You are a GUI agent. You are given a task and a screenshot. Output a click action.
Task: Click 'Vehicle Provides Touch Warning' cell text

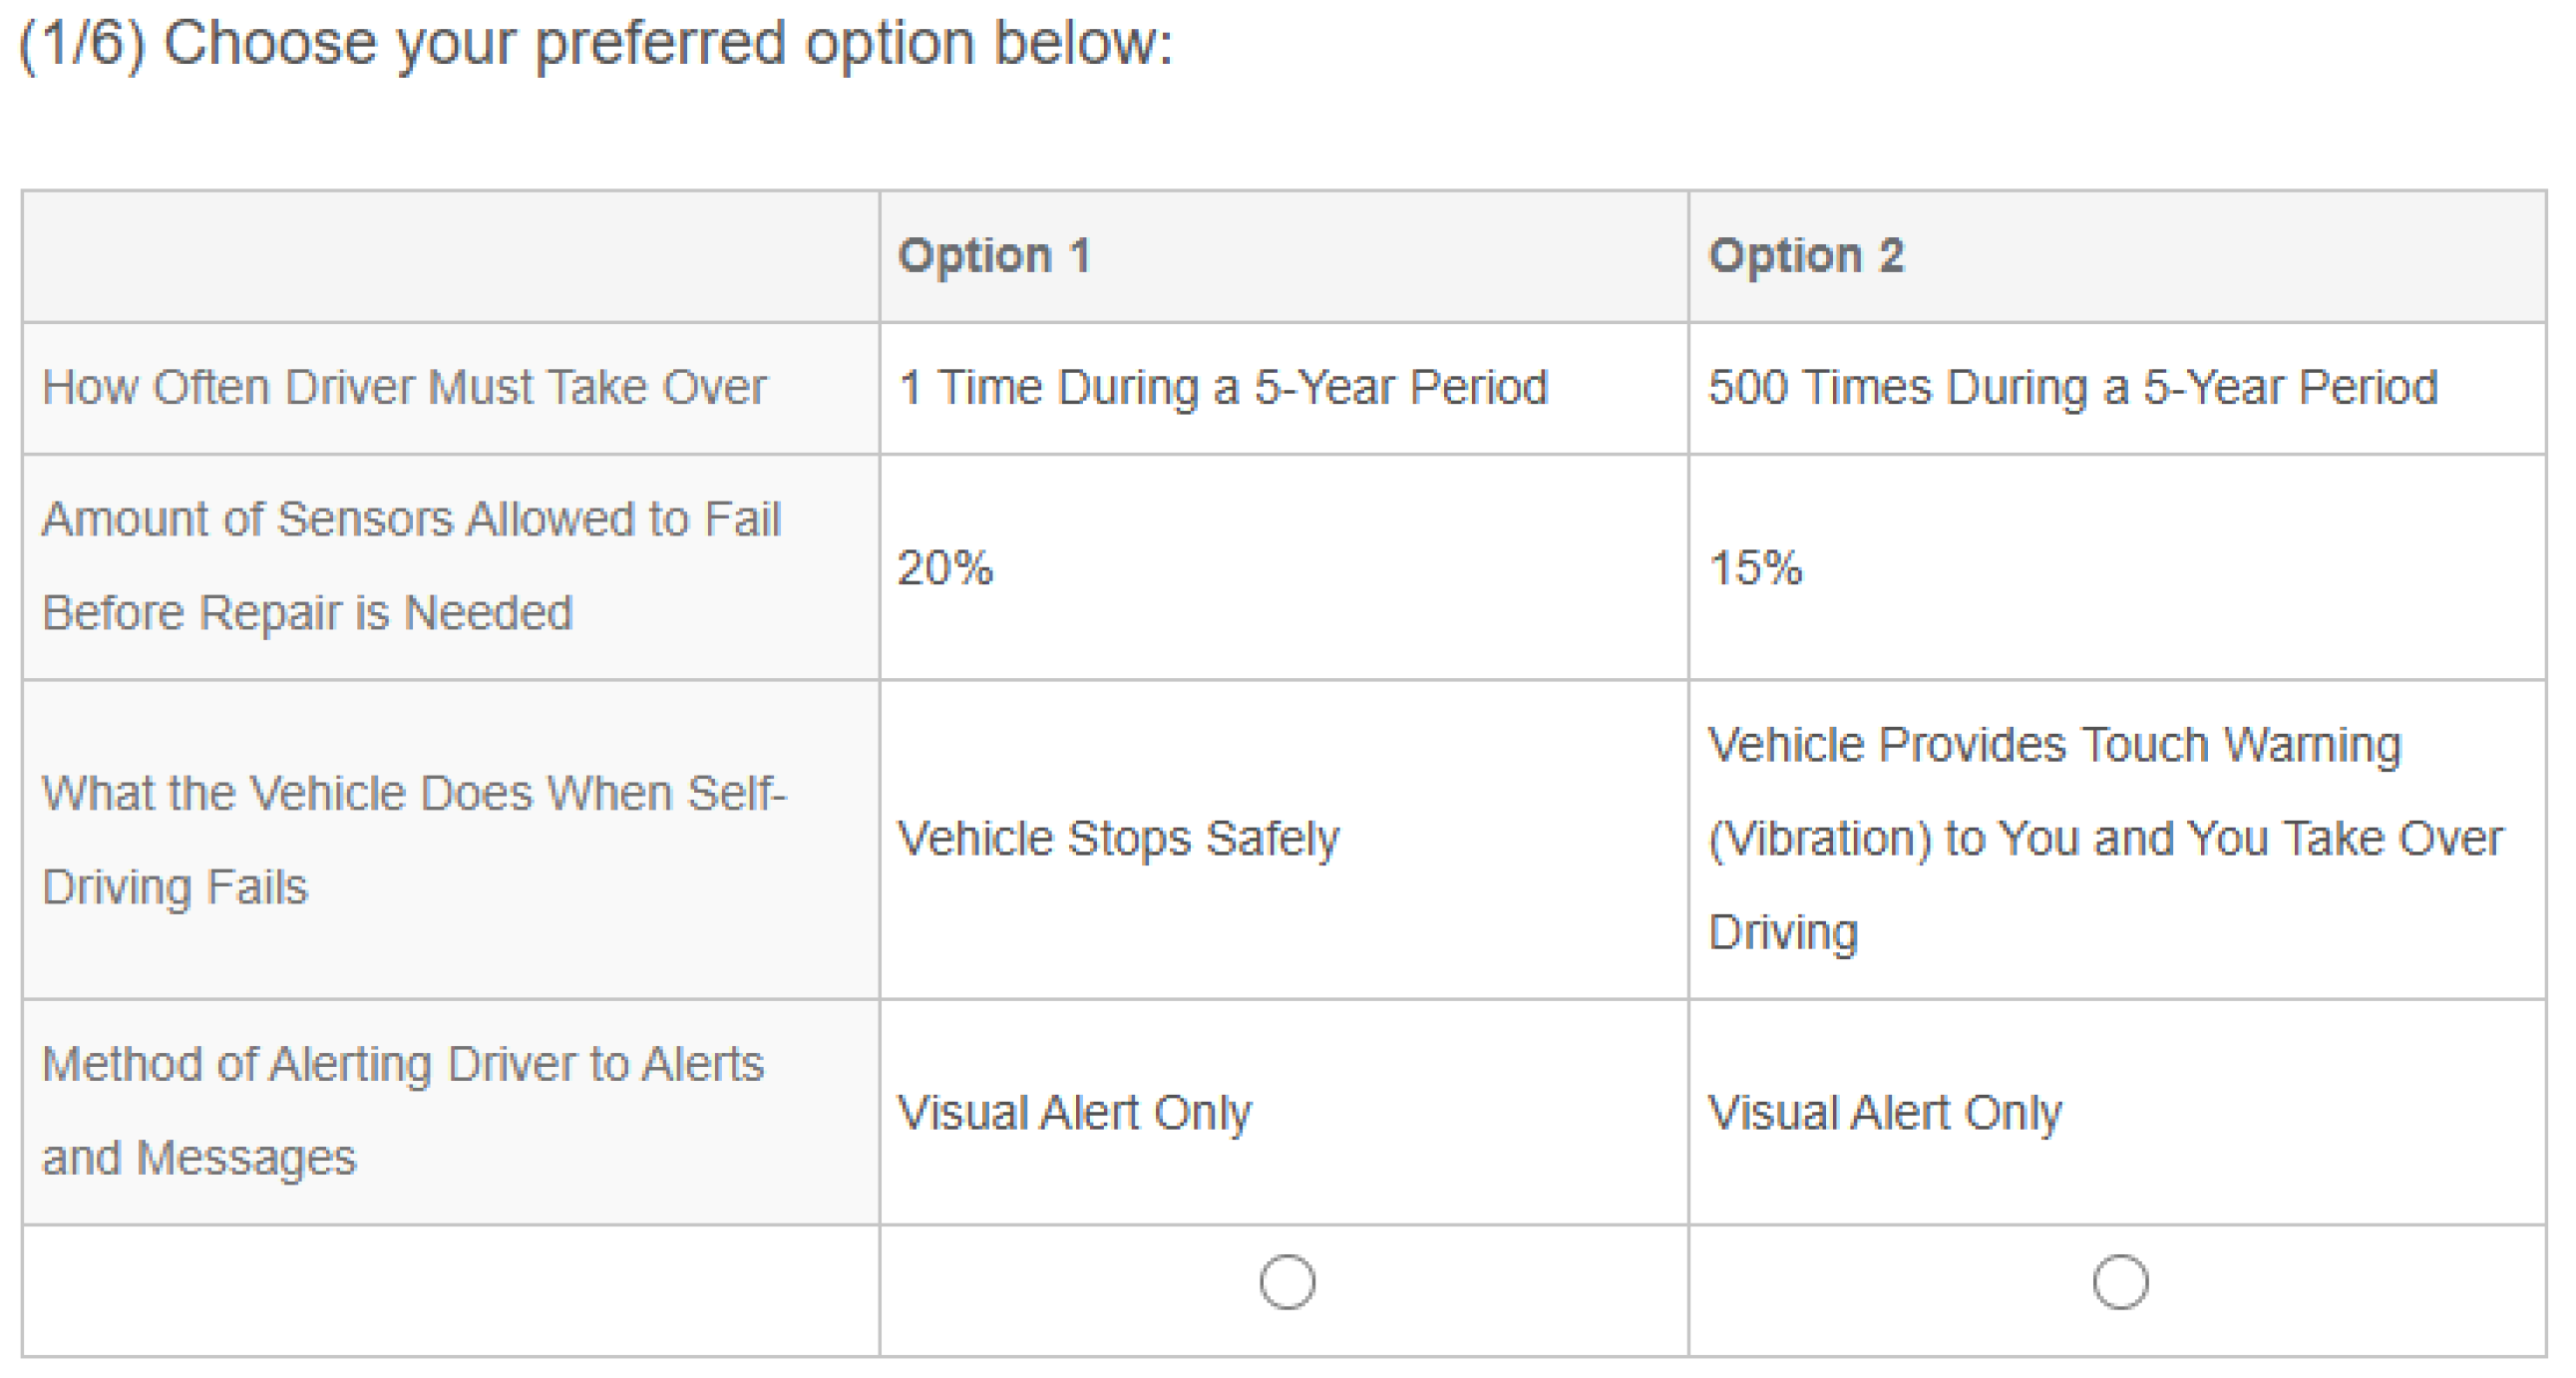point(2054,746)
